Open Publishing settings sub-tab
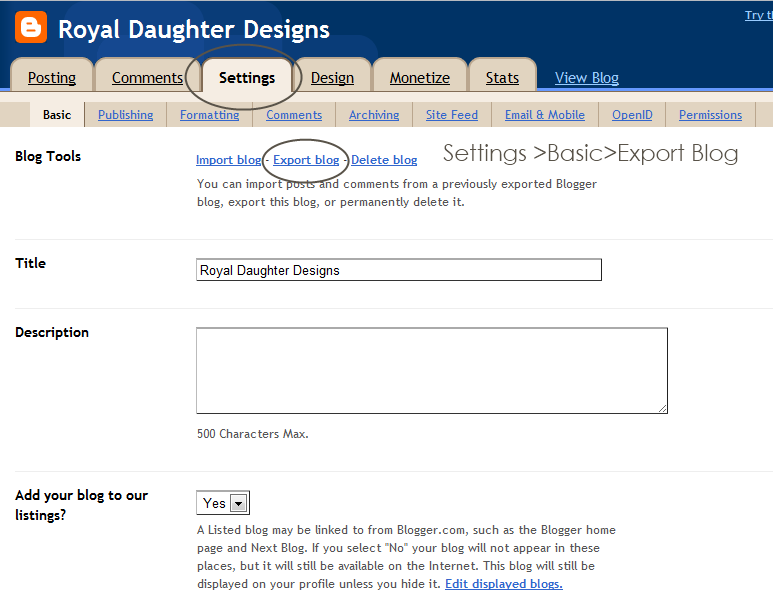Screen dimensions: 773x599 126,115
